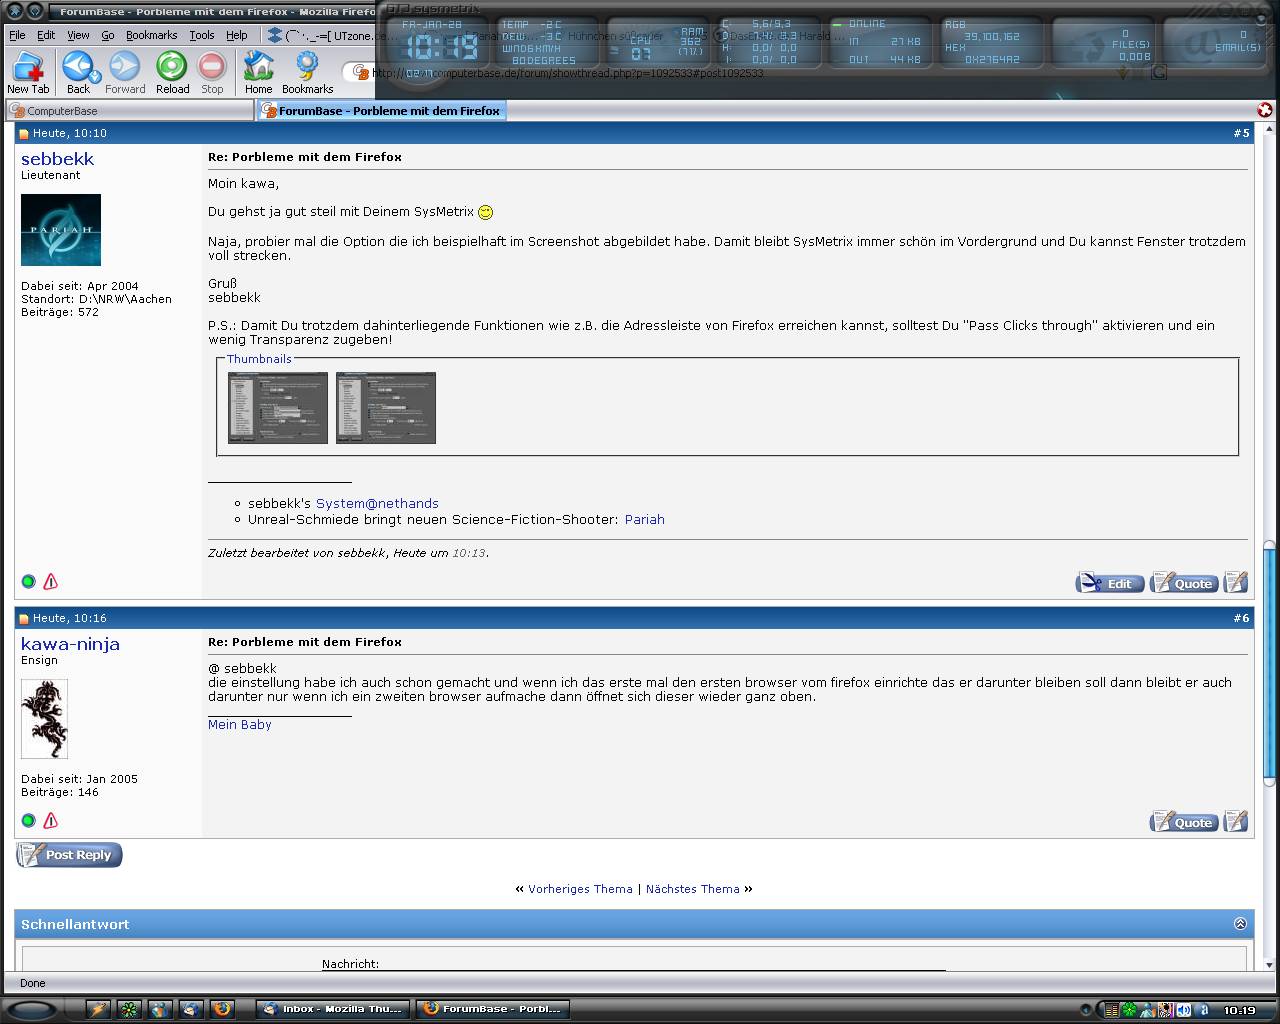Click sebbekk's Pariah avatar image
Image resolution: width=1280 pixels, height=1024 pixels.
(61, 230)
